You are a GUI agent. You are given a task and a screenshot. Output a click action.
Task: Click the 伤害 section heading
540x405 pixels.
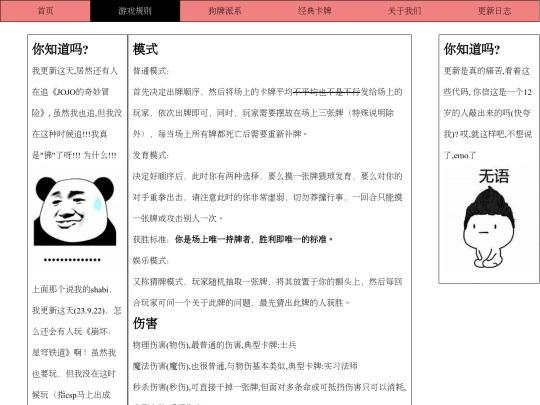145,323
